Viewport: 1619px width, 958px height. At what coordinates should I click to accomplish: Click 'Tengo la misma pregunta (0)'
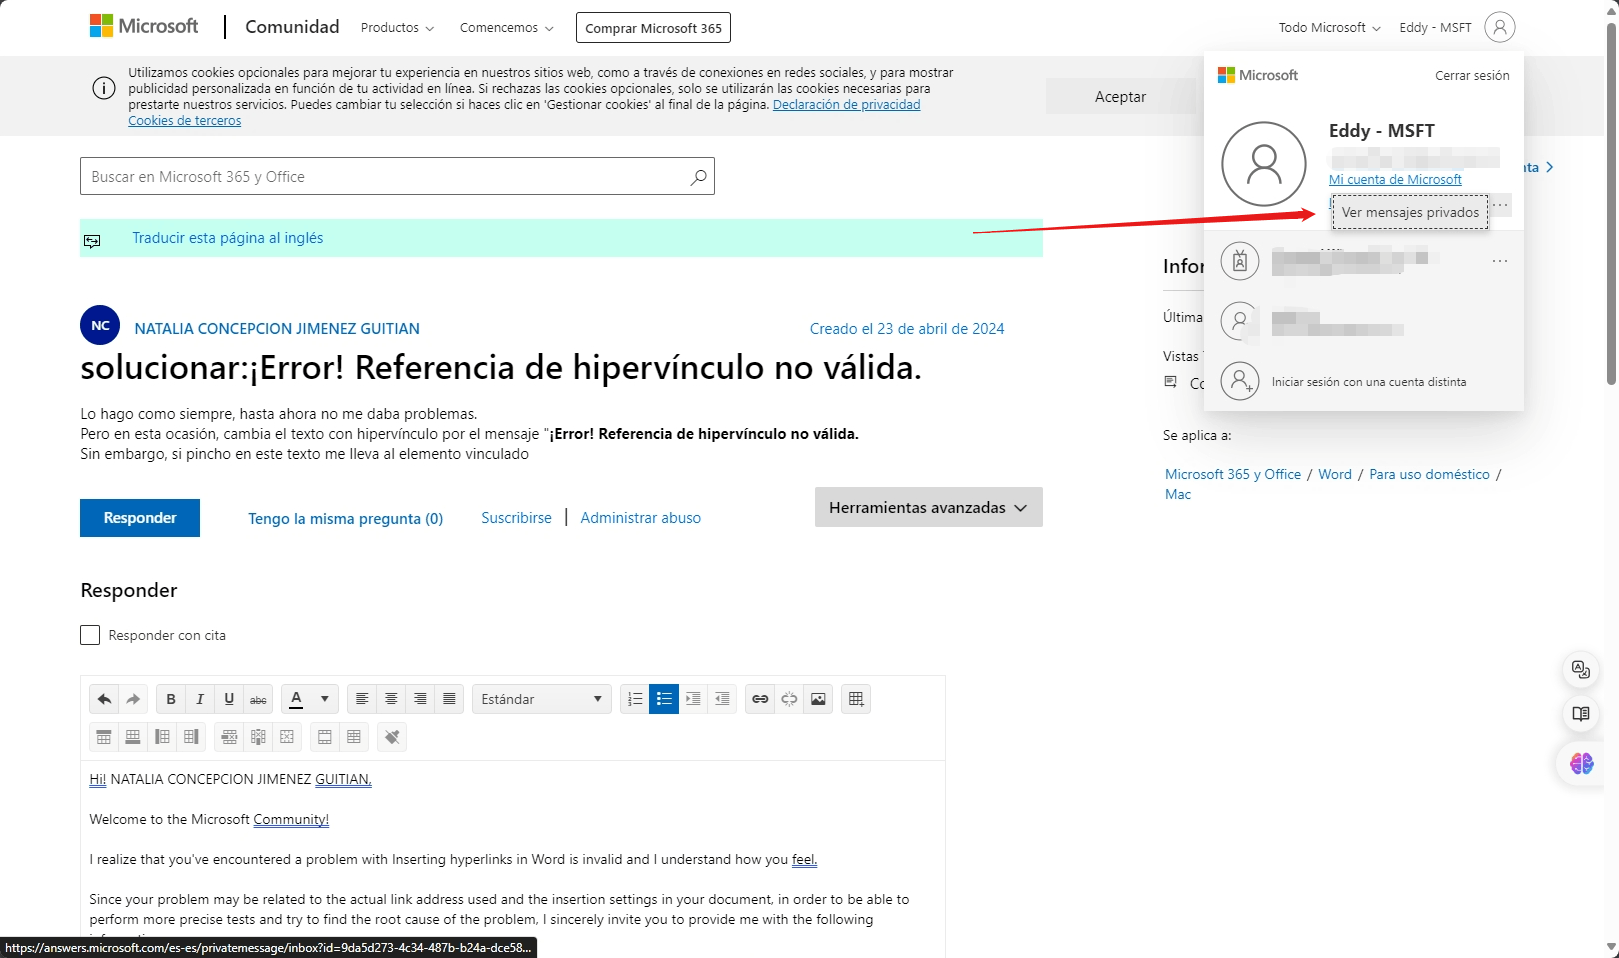point(345,519)
